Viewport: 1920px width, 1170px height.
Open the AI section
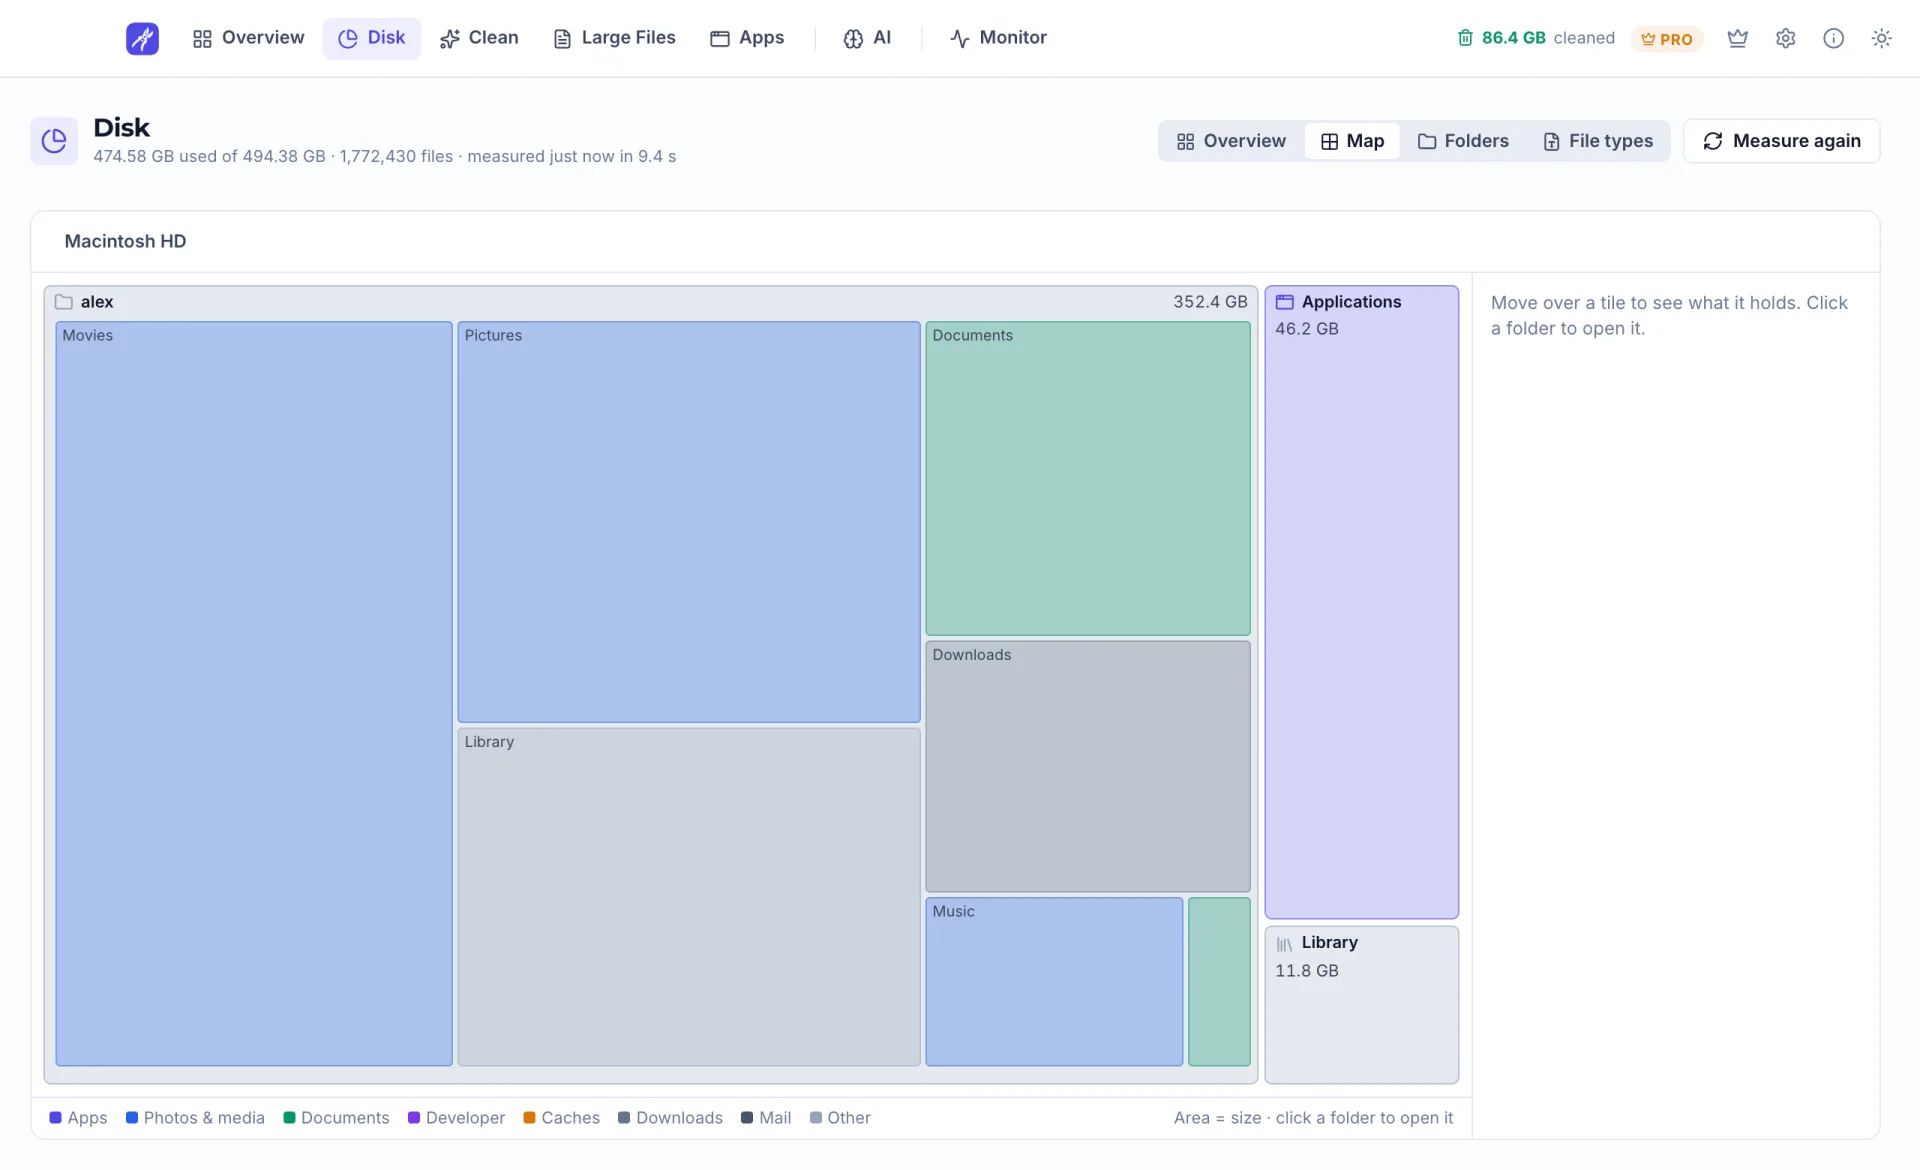pos(867,38)
